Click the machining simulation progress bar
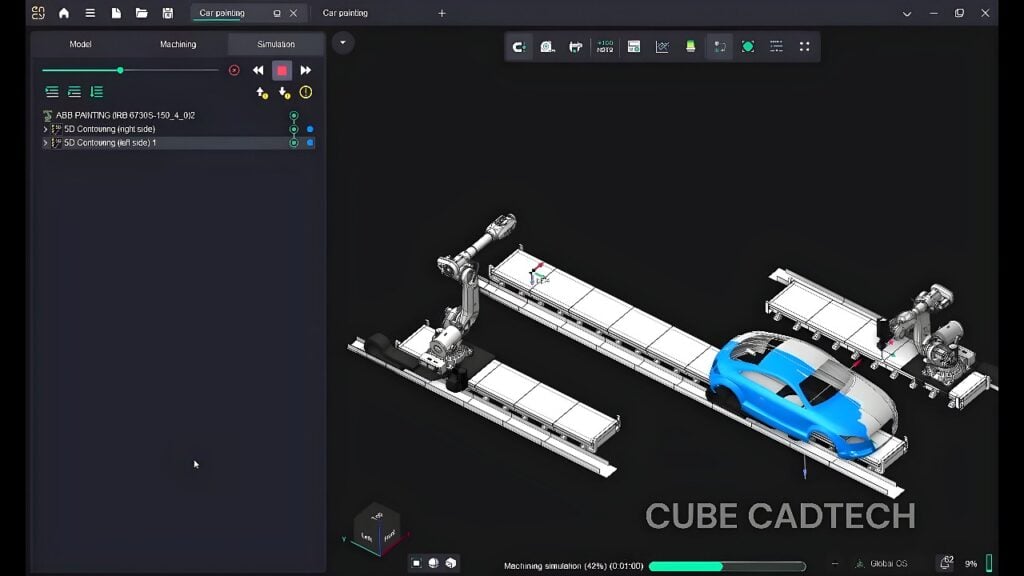This screenshot has width=1024, height=576. (x=727, y=566)
